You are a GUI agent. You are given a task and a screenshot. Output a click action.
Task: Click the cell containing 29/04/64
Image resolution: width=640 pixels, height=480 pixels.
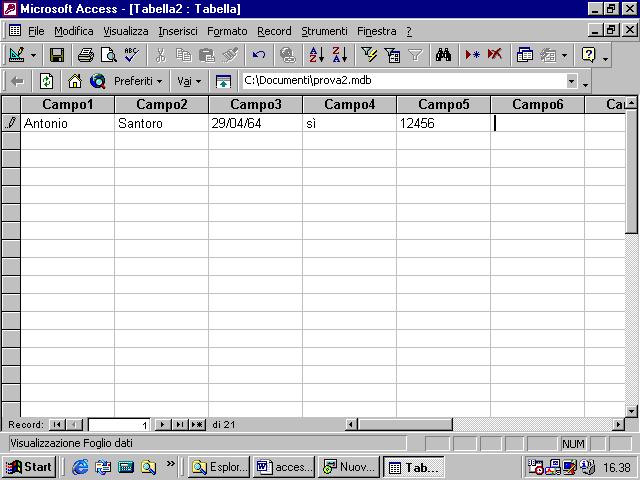[x=256, y=123]
